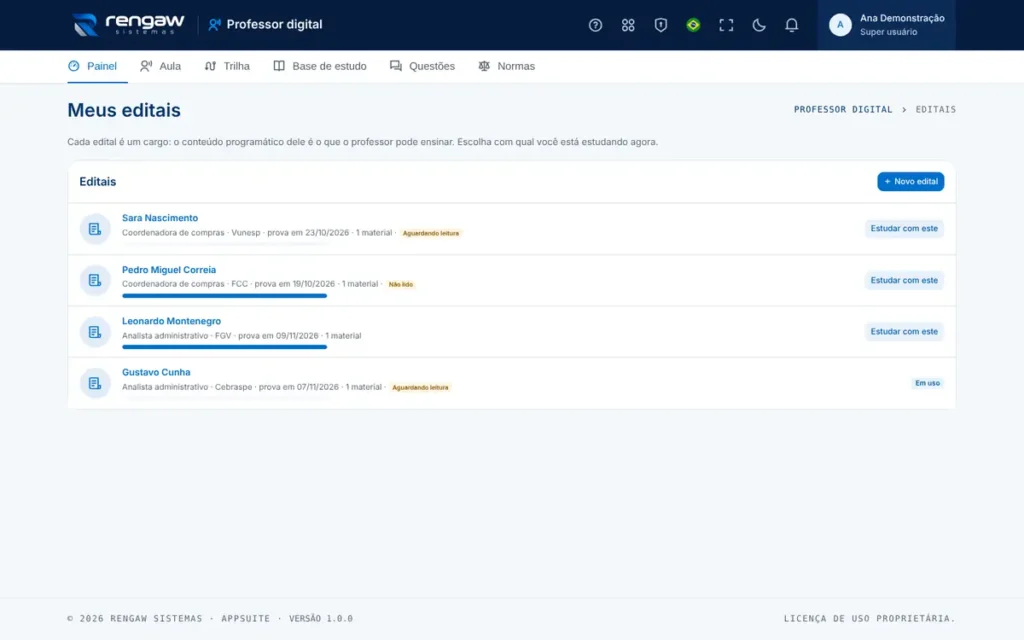
Task: Click the Em uso status badge
Action: pyautogui.click(x=927, y=383)
